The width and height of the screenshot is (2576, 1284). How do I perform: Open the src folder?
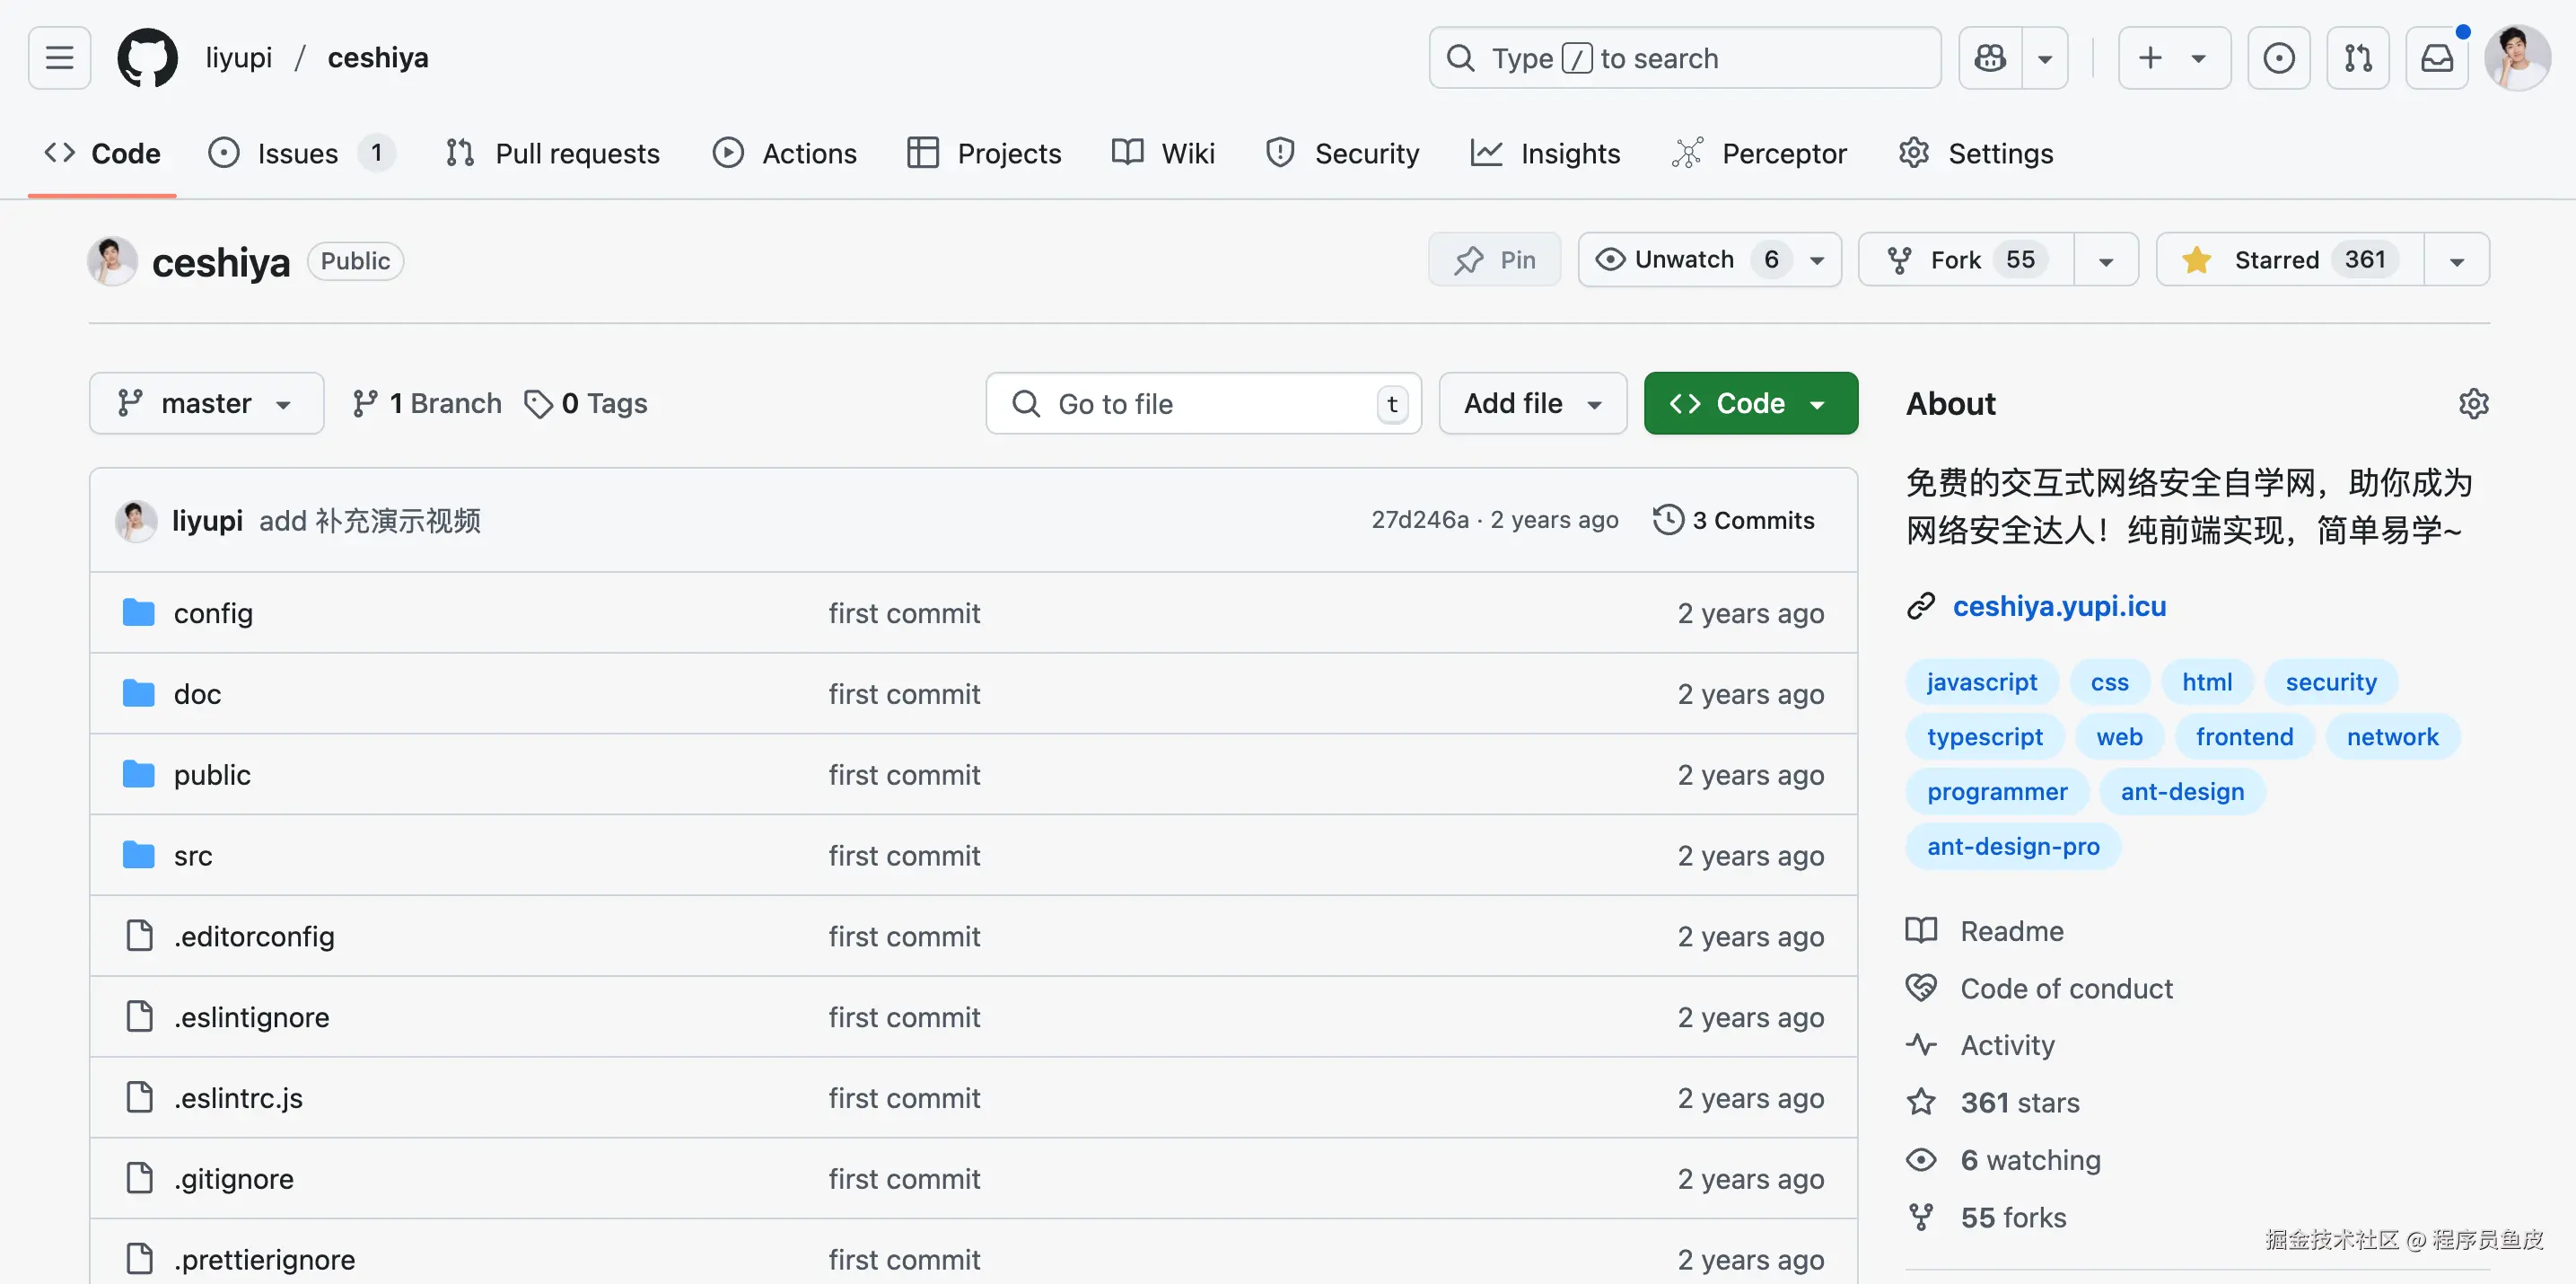193,856
